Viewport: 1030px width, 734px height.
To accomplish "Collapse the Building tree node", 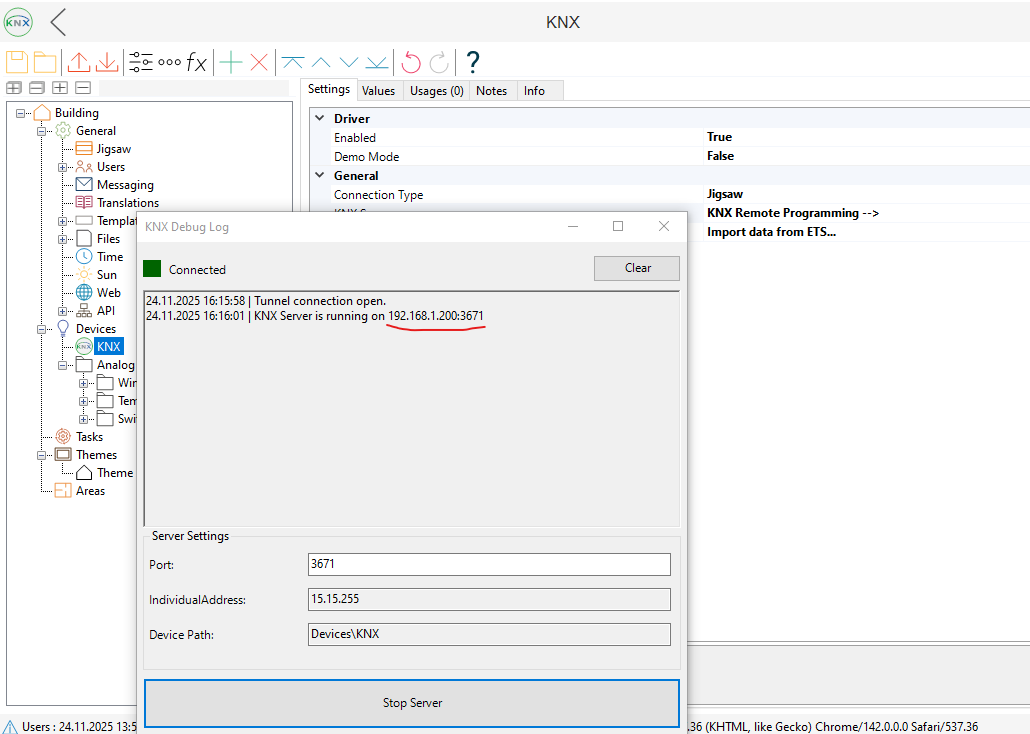I will (20, 113).
